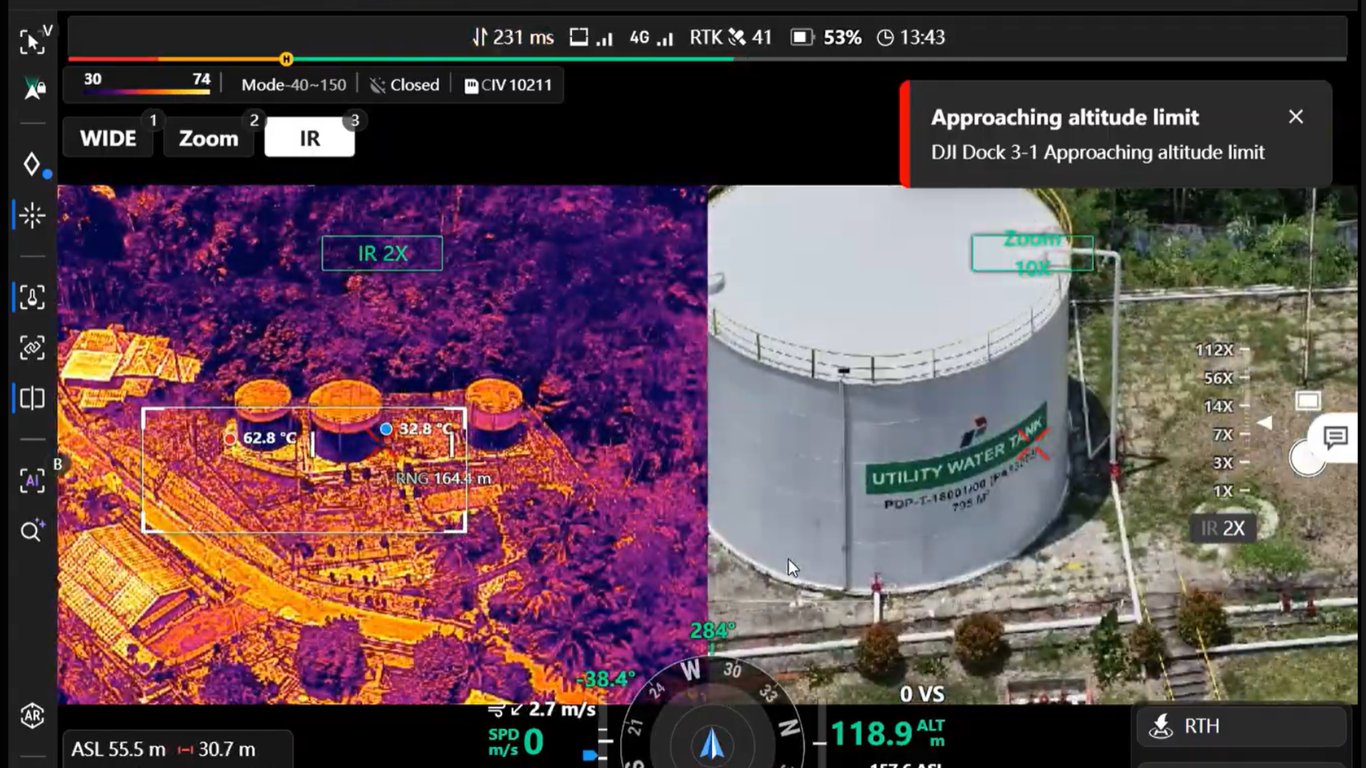Select 1X on the zoom scale
Image resolution: width=1366 pixels, height=768 pixels.
(x=1222, y=490)
